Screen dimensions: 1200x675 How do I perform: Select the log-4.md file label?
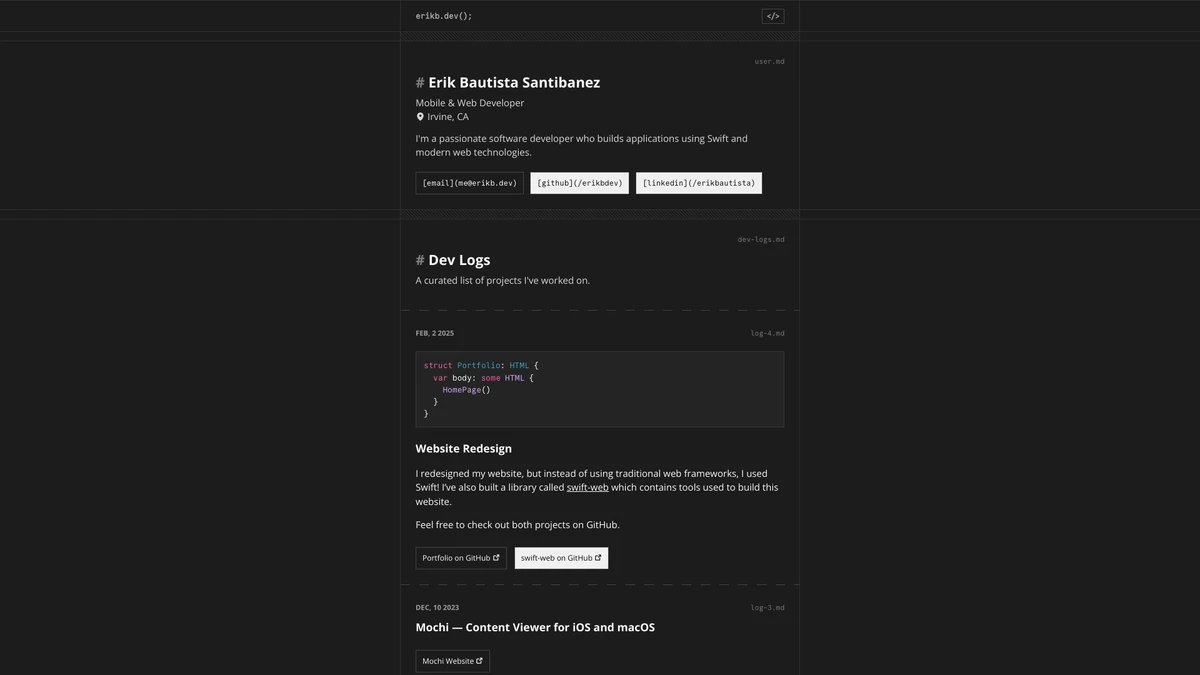tap(767, 334)
